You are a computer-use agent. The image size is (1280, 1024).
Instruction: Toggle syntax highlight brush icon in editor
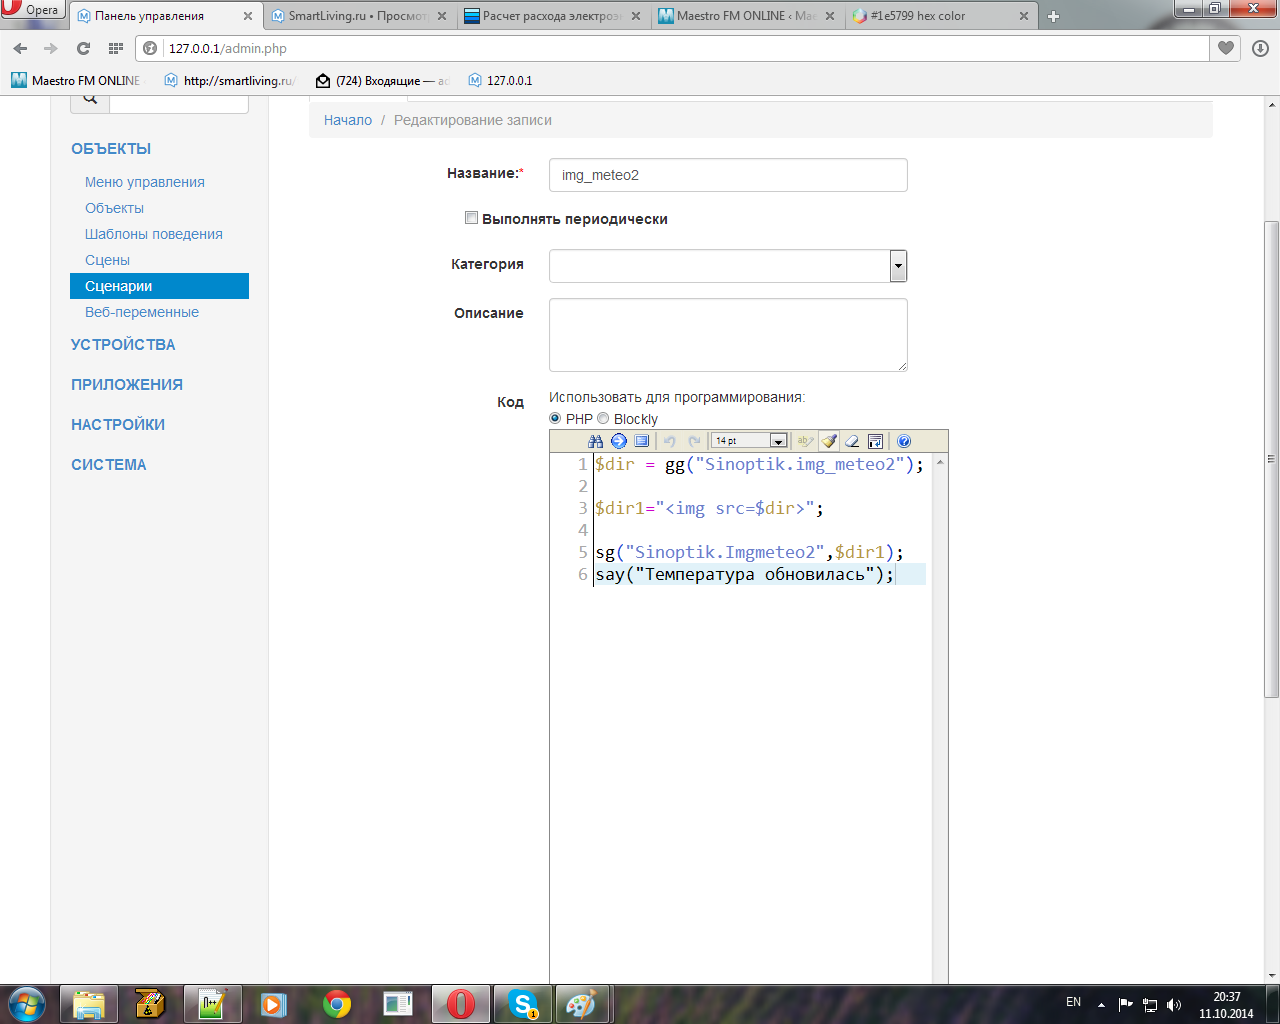point(829,441)
